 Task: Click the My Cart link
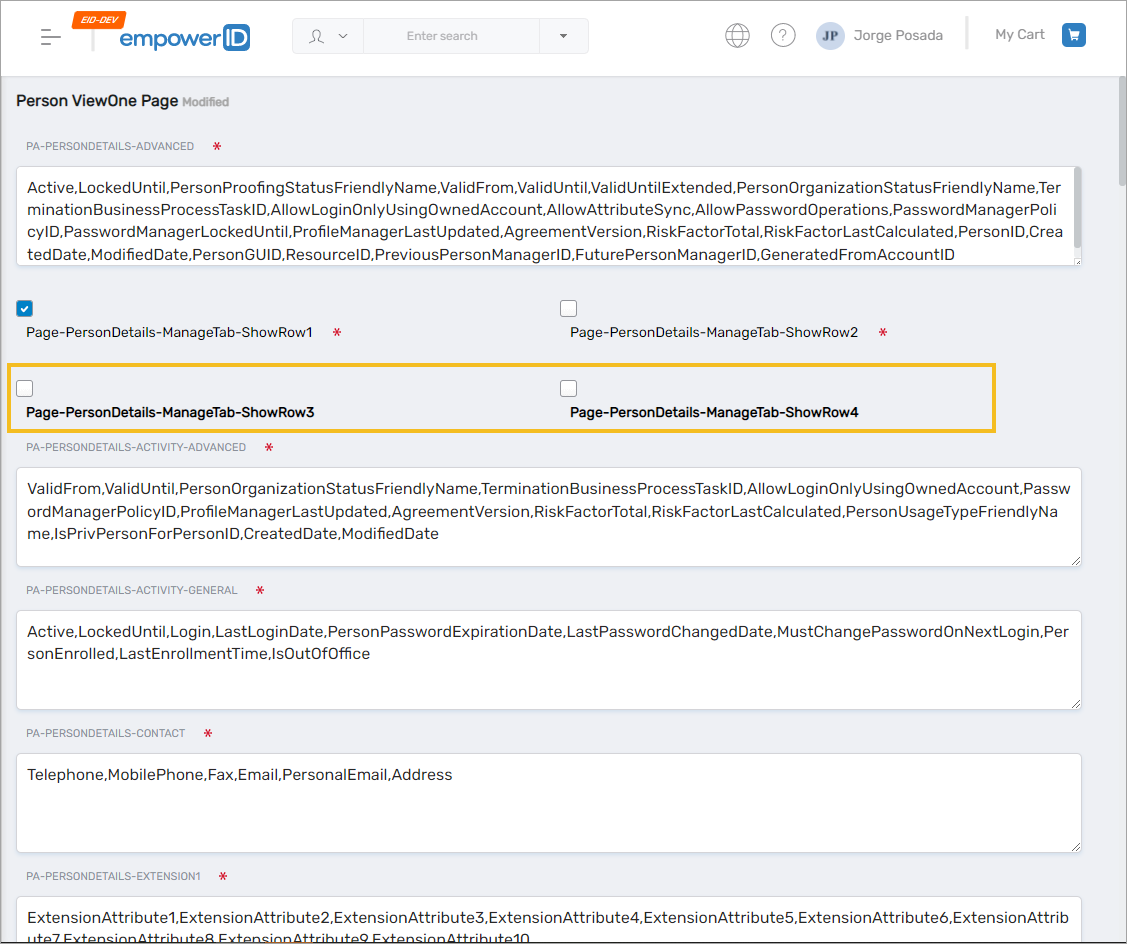(1019, 34)
